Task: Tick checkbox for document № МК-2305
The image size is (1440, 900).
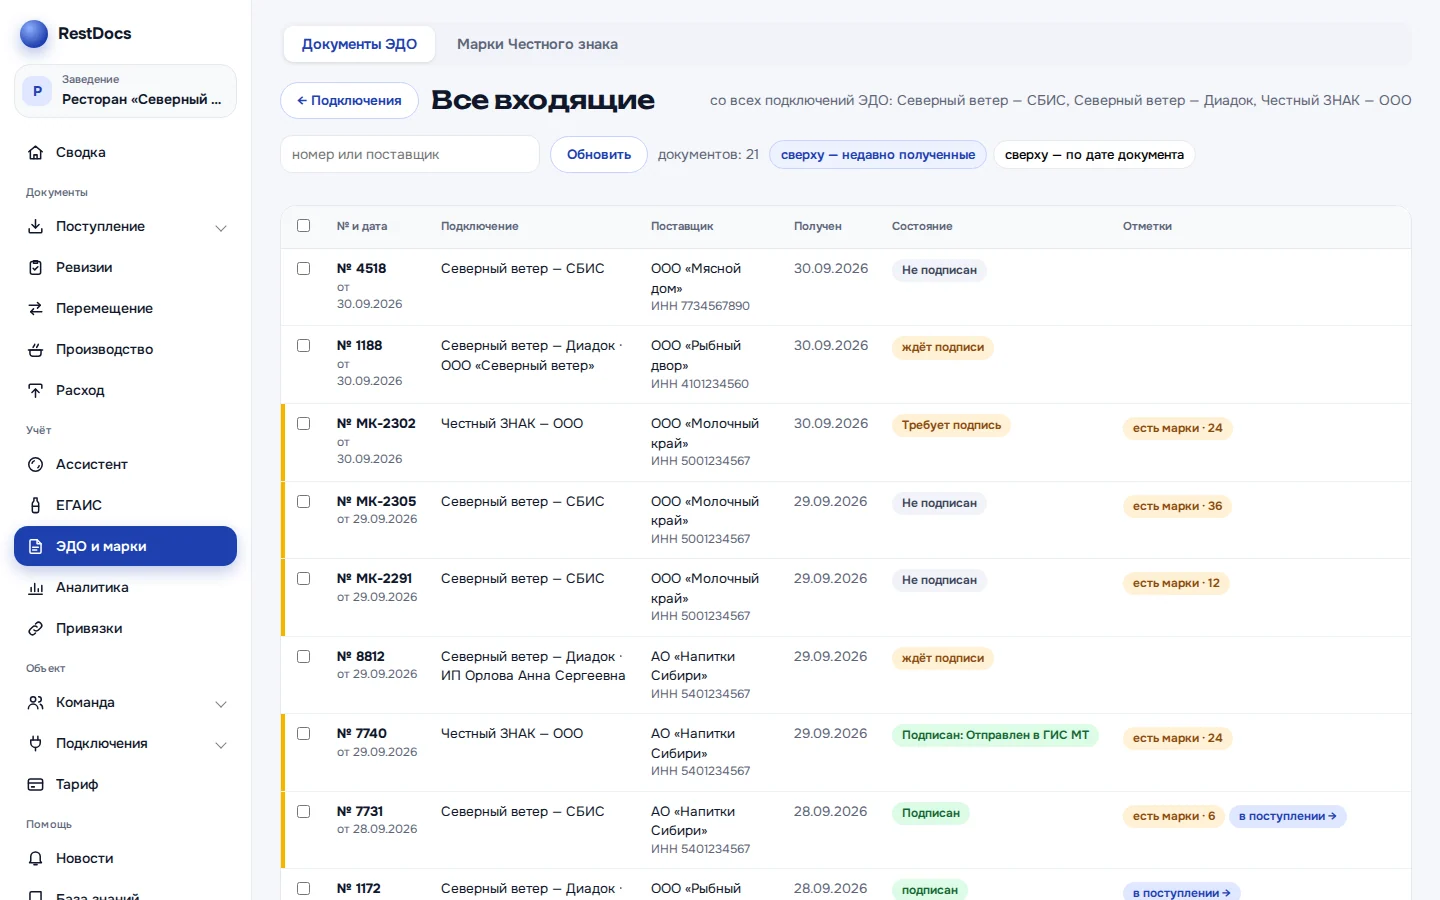Action: click(304, 502)
